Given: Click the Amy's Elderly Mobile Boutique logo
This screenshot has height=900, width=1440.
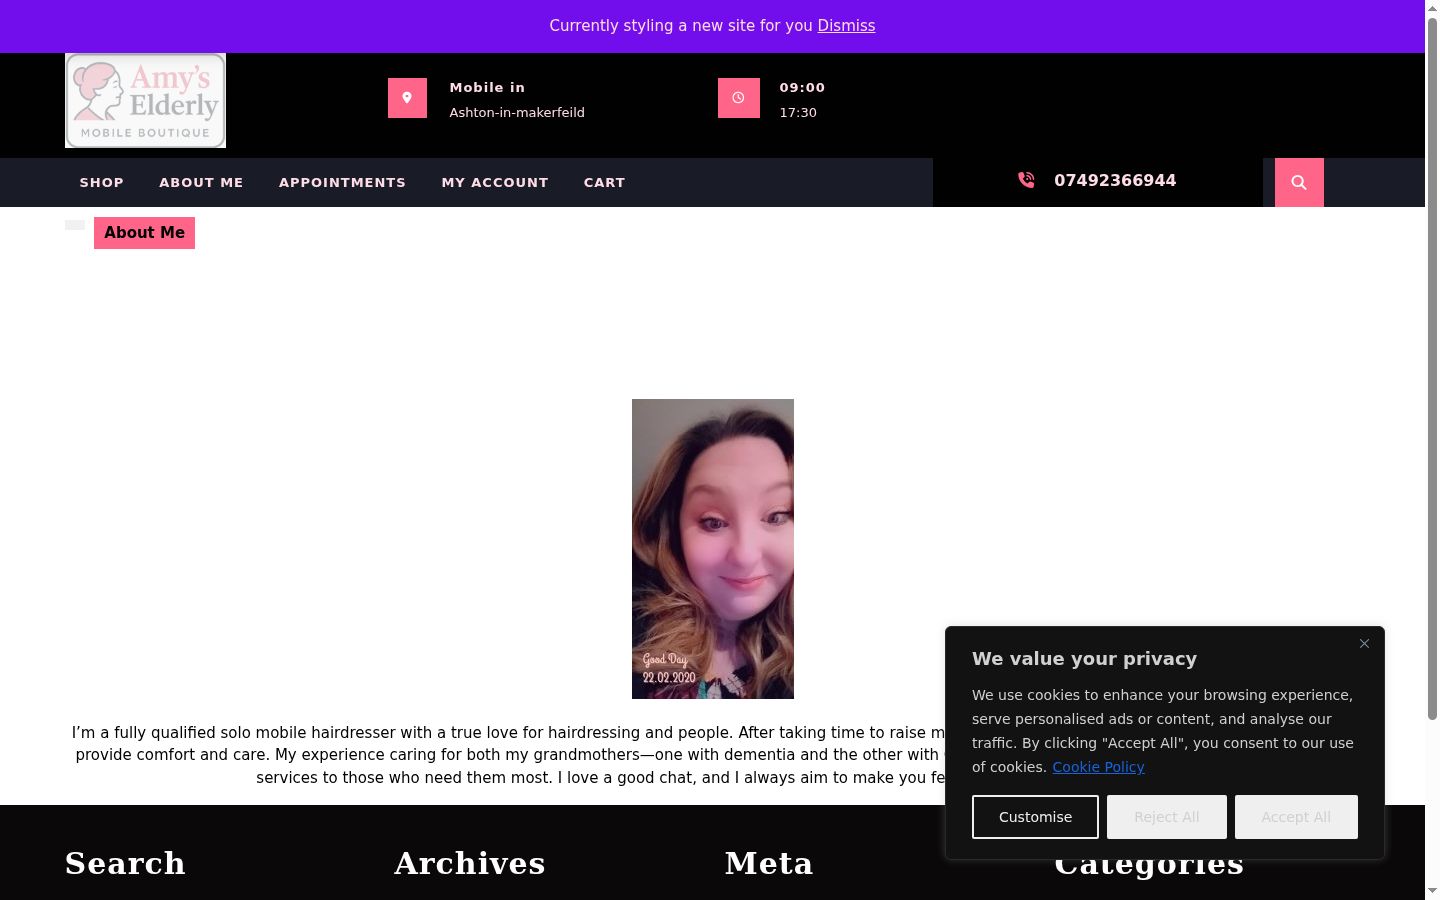Looking at the screenshot, I should (x=145, y=100).
